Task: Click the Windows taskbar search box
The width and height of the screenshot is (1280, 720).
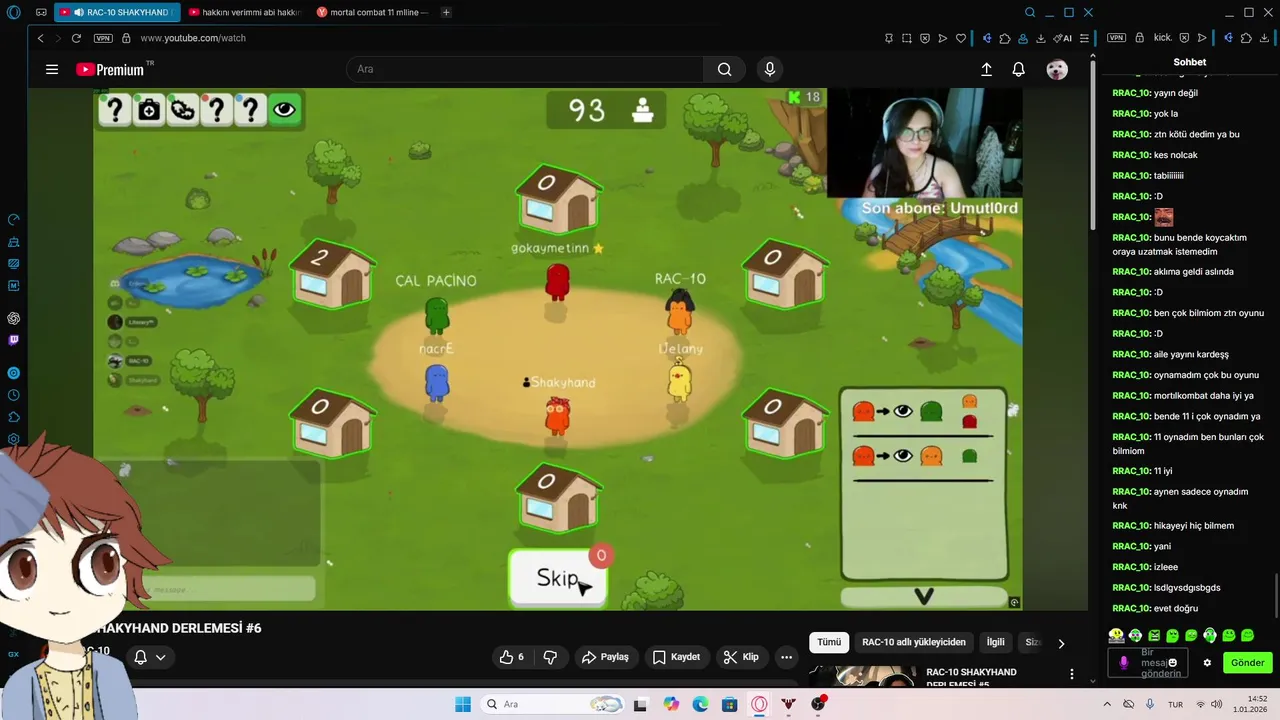Action: click(550, 704)
